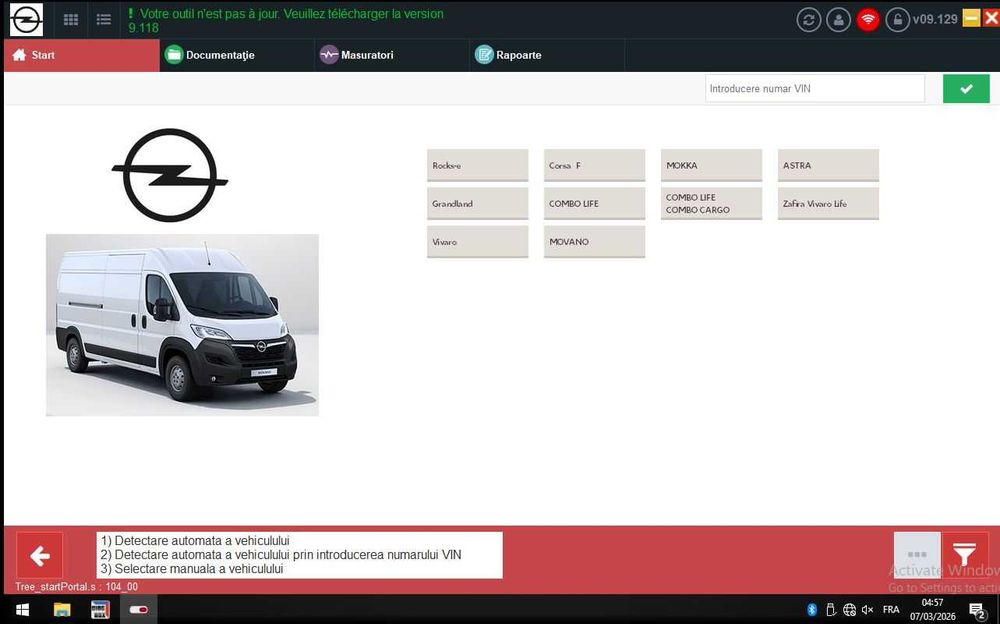Viewport: 1000px width, 624px height.
Task: Open the list view icon
Action: click(103, 20)
